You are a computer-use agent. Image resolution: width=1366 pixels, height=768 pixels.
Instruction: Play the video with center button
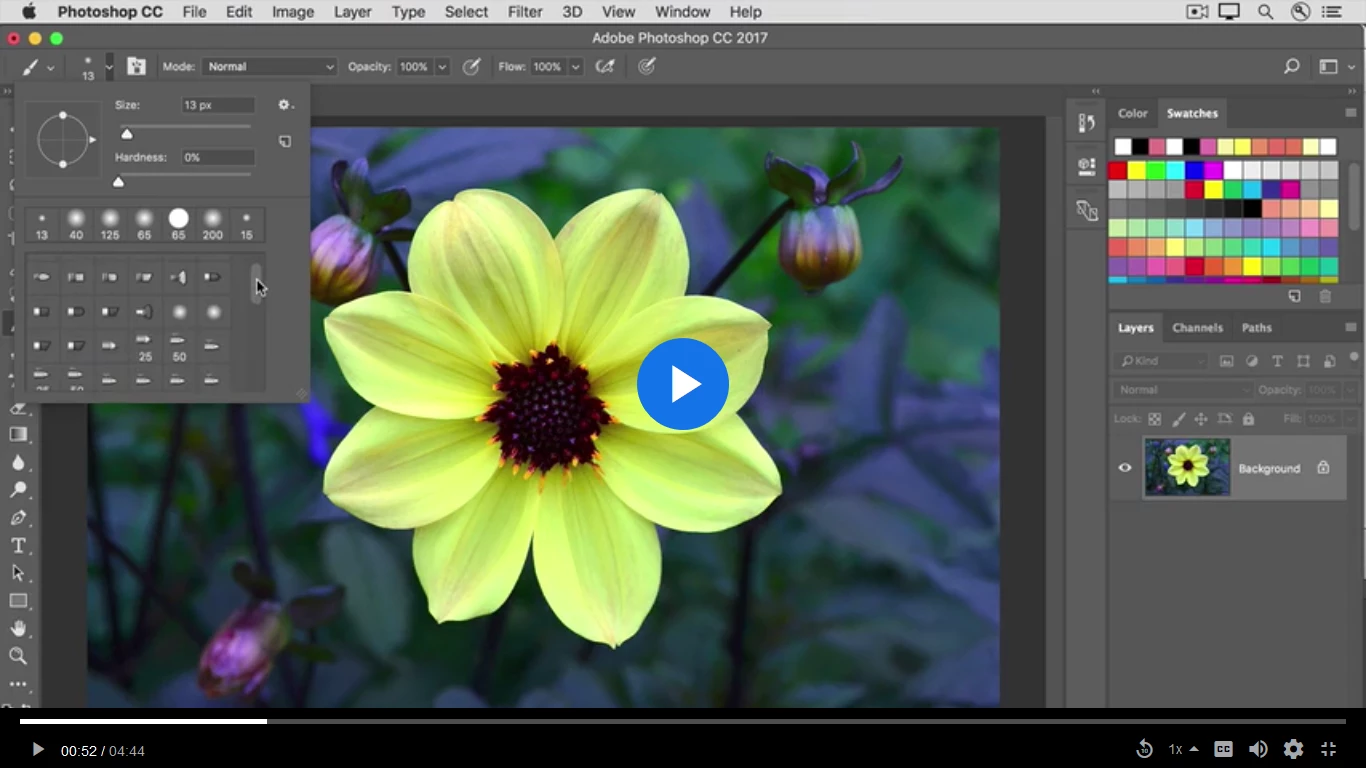coord(683,384)
